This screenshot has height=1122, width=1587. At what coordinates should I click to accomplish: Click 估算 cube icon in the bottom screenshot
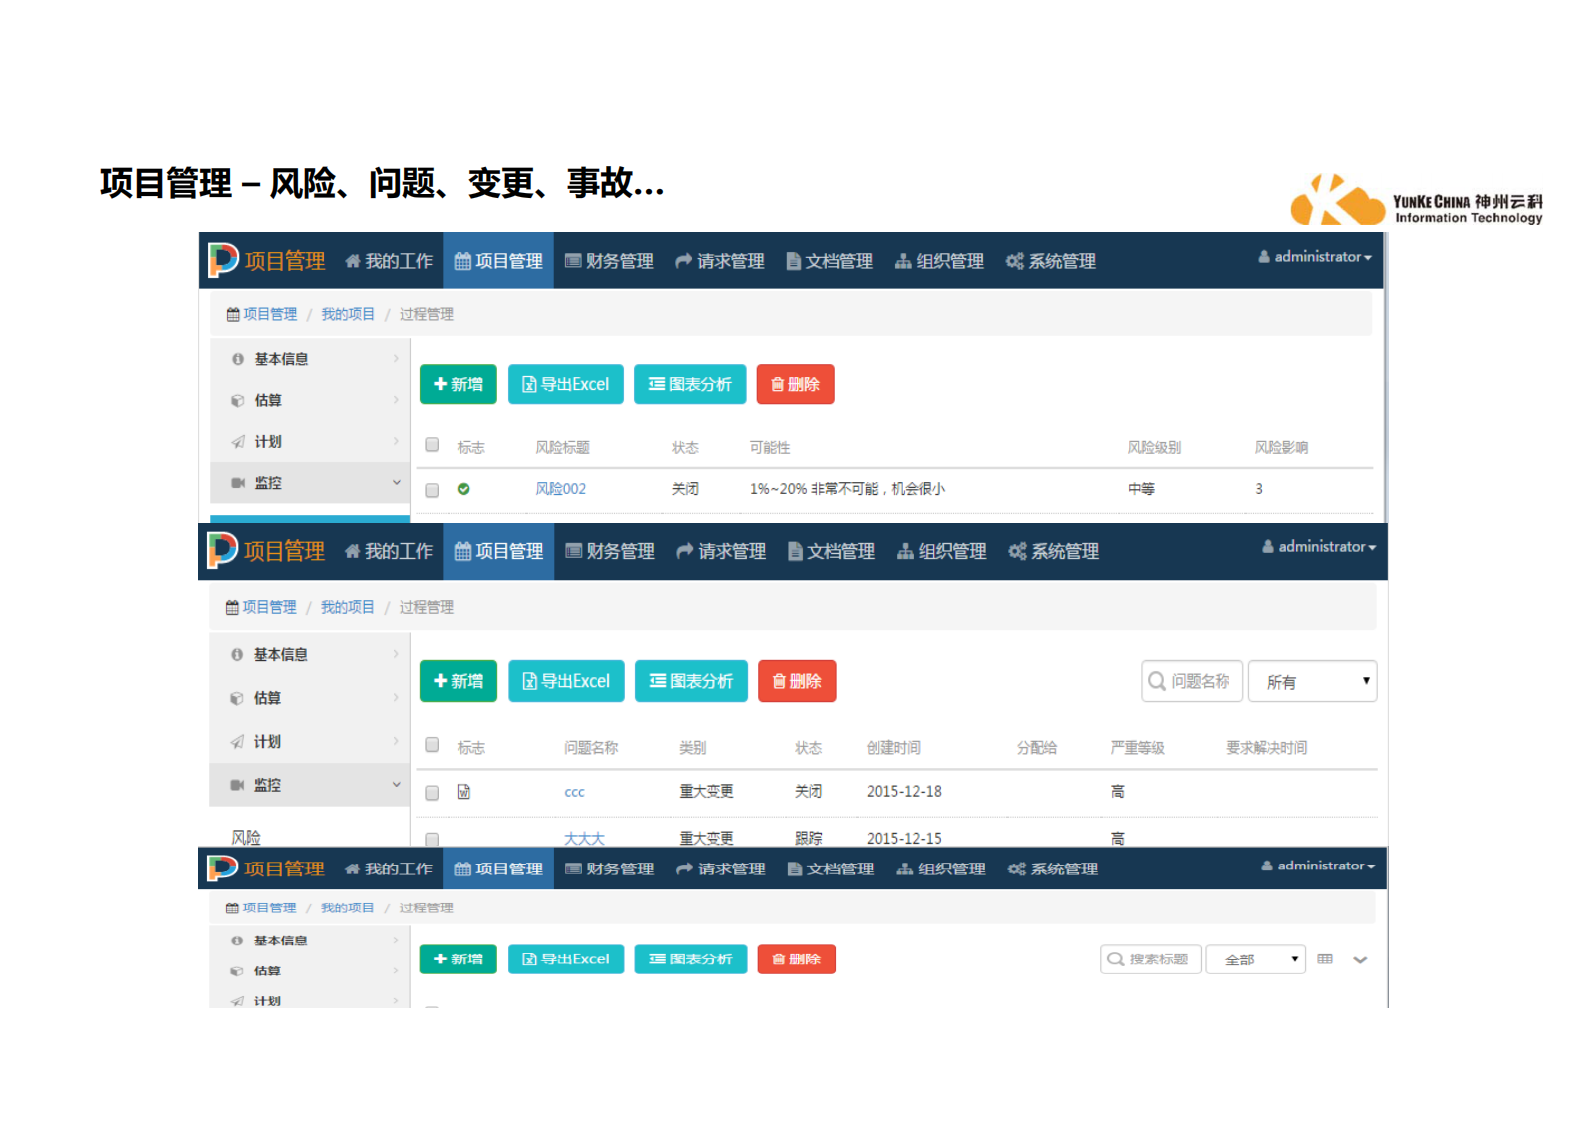click(x=237, y=971)
